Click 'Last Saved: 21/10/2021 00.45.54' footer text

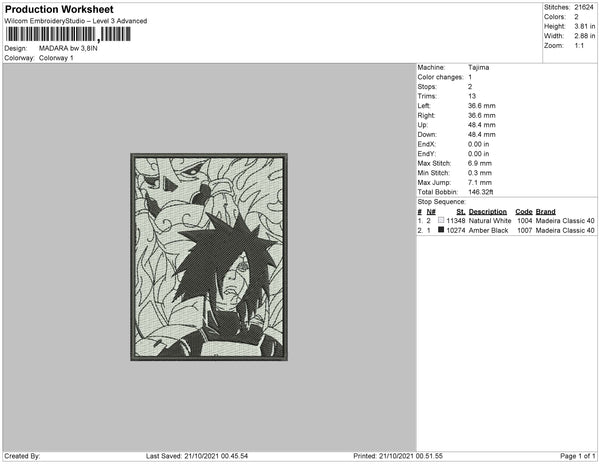197,456
